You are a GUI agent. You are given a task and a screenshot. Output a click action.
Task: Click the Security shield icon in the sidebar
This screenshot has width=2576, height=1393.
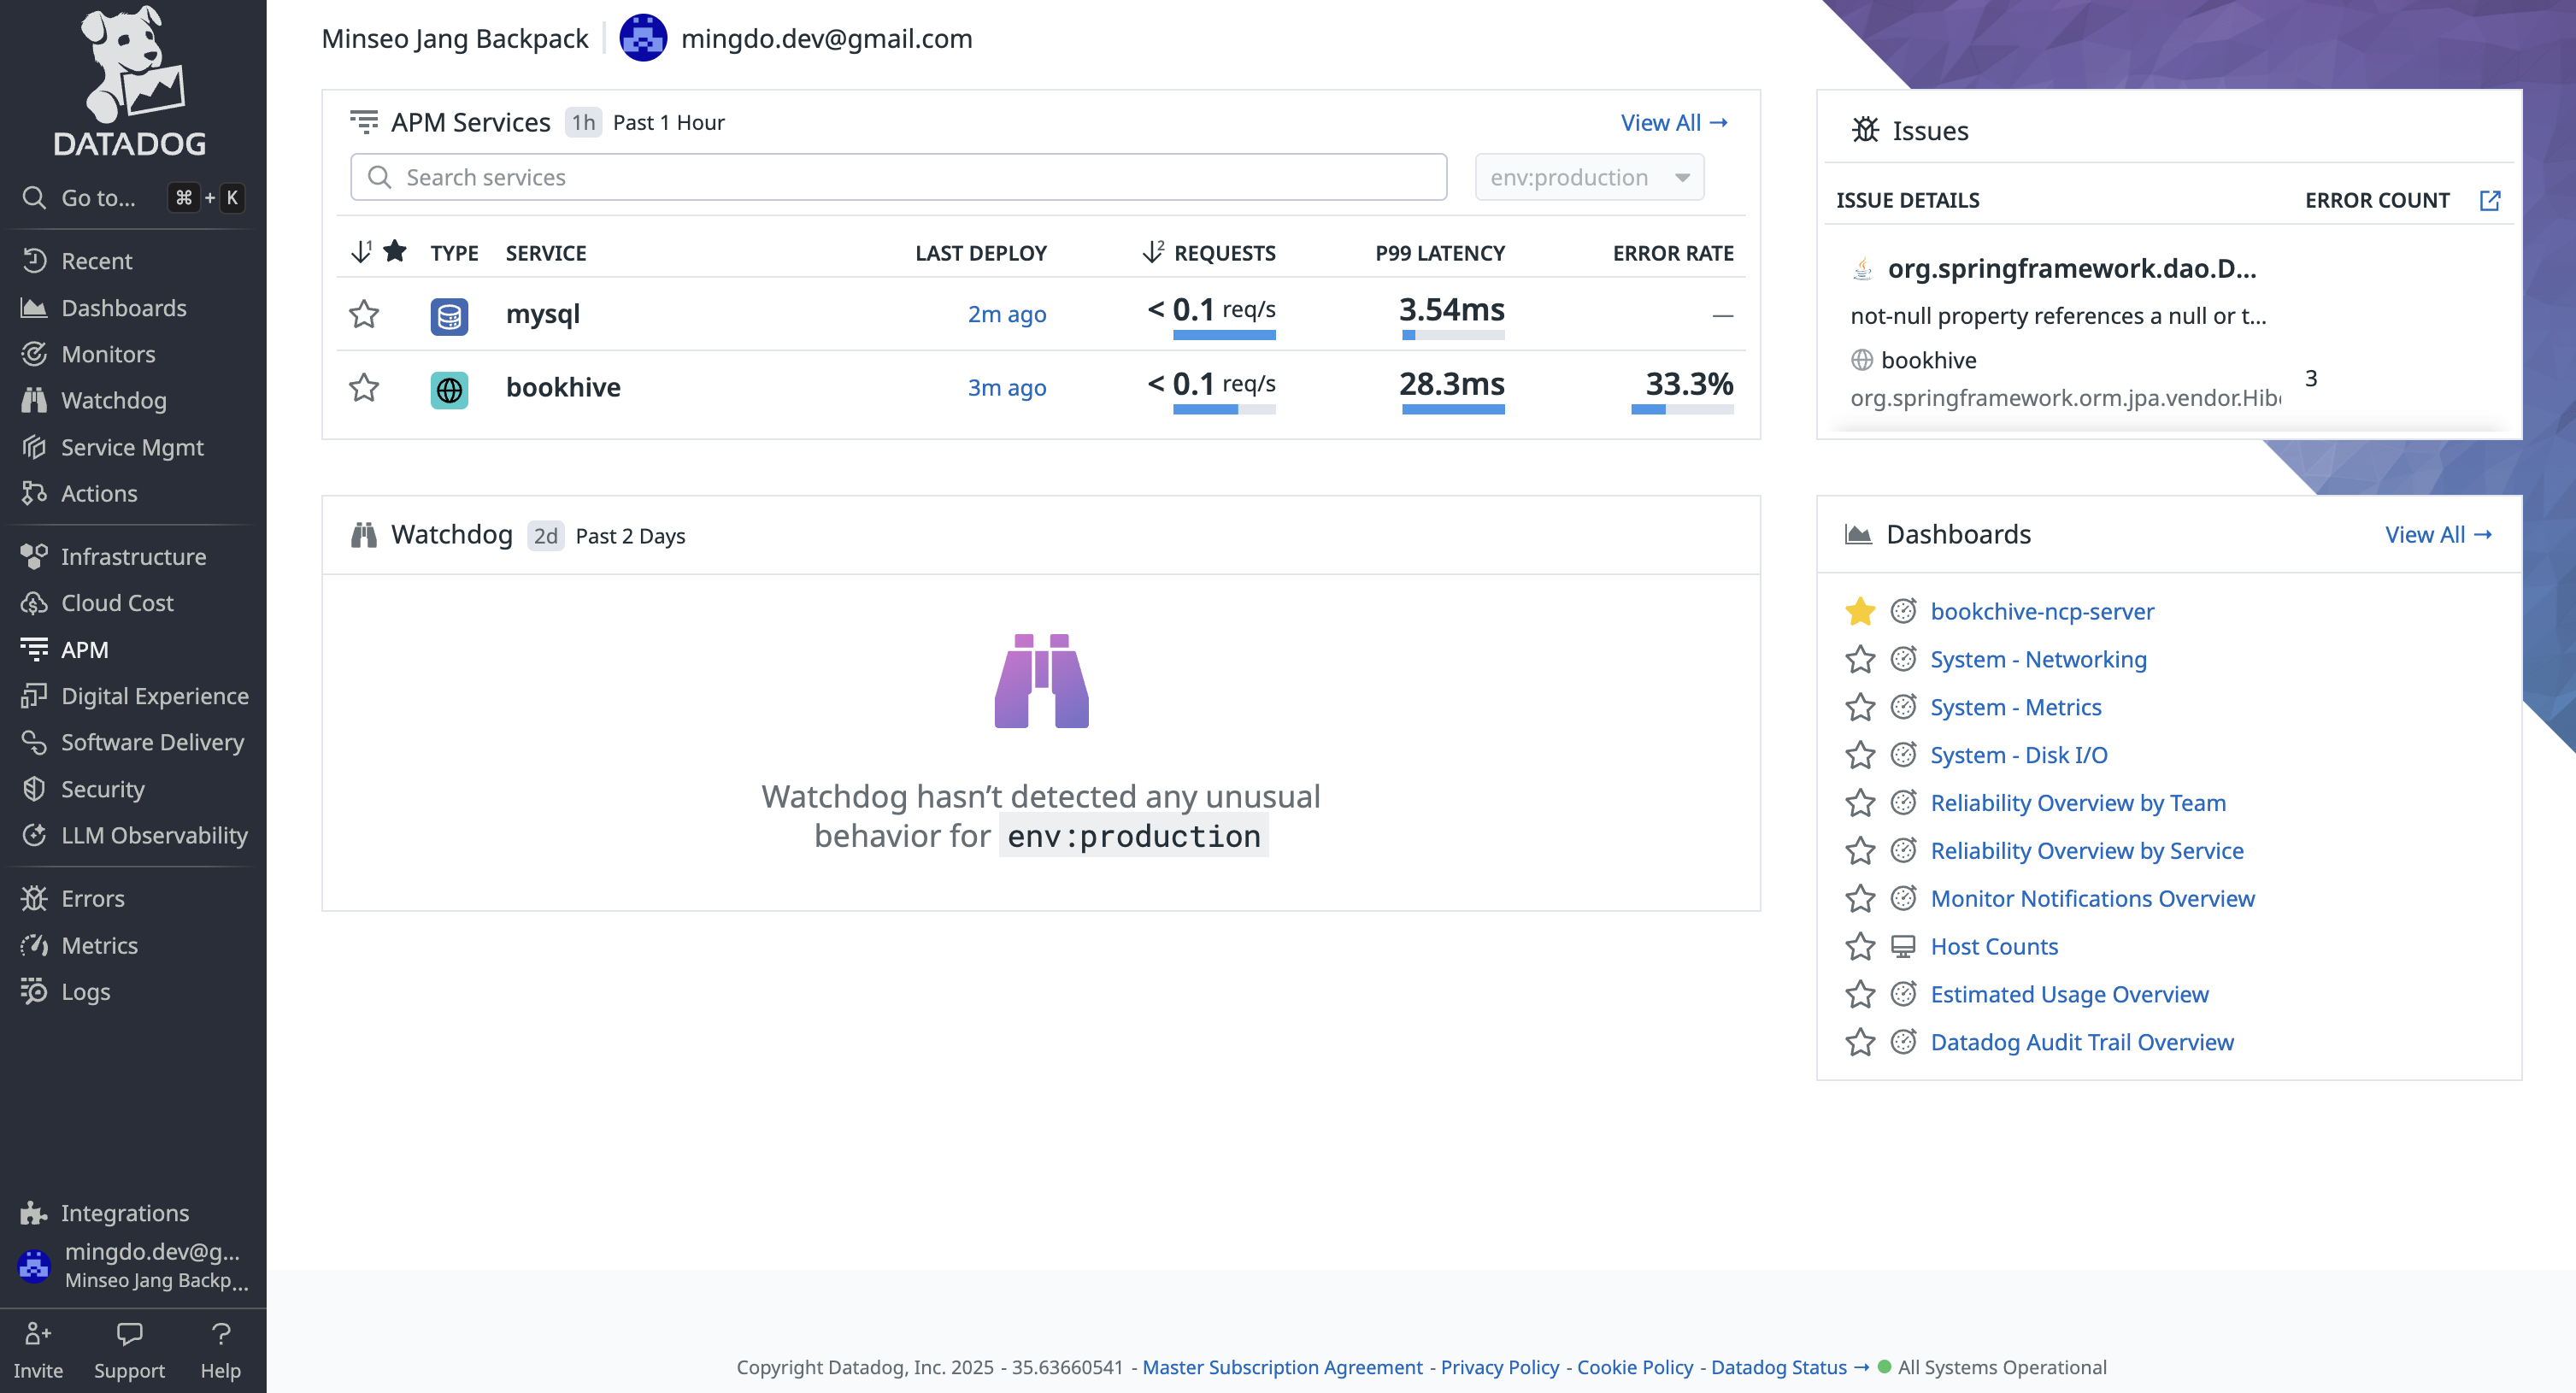point(34,789)
